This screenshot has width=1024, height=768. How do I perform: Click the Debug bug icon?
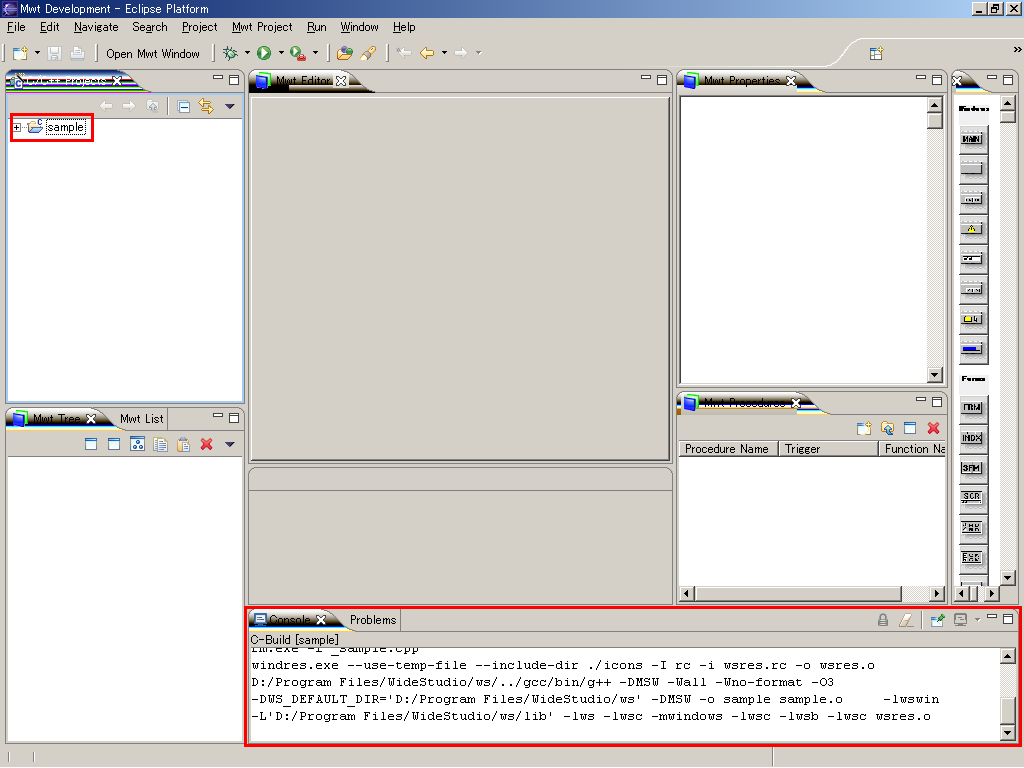[x=230, y=53]
